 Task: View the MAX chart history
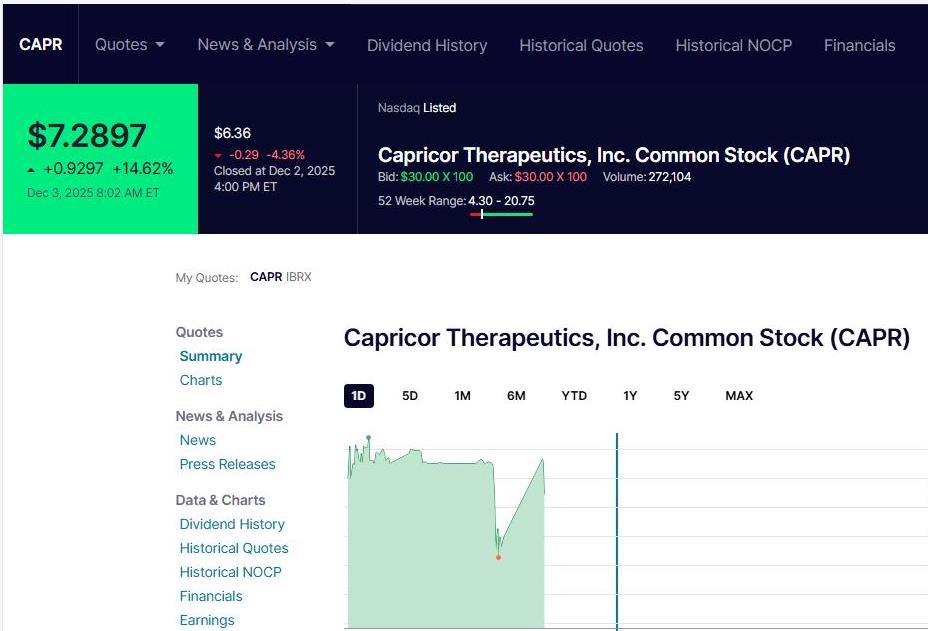[x=738, y=395]
